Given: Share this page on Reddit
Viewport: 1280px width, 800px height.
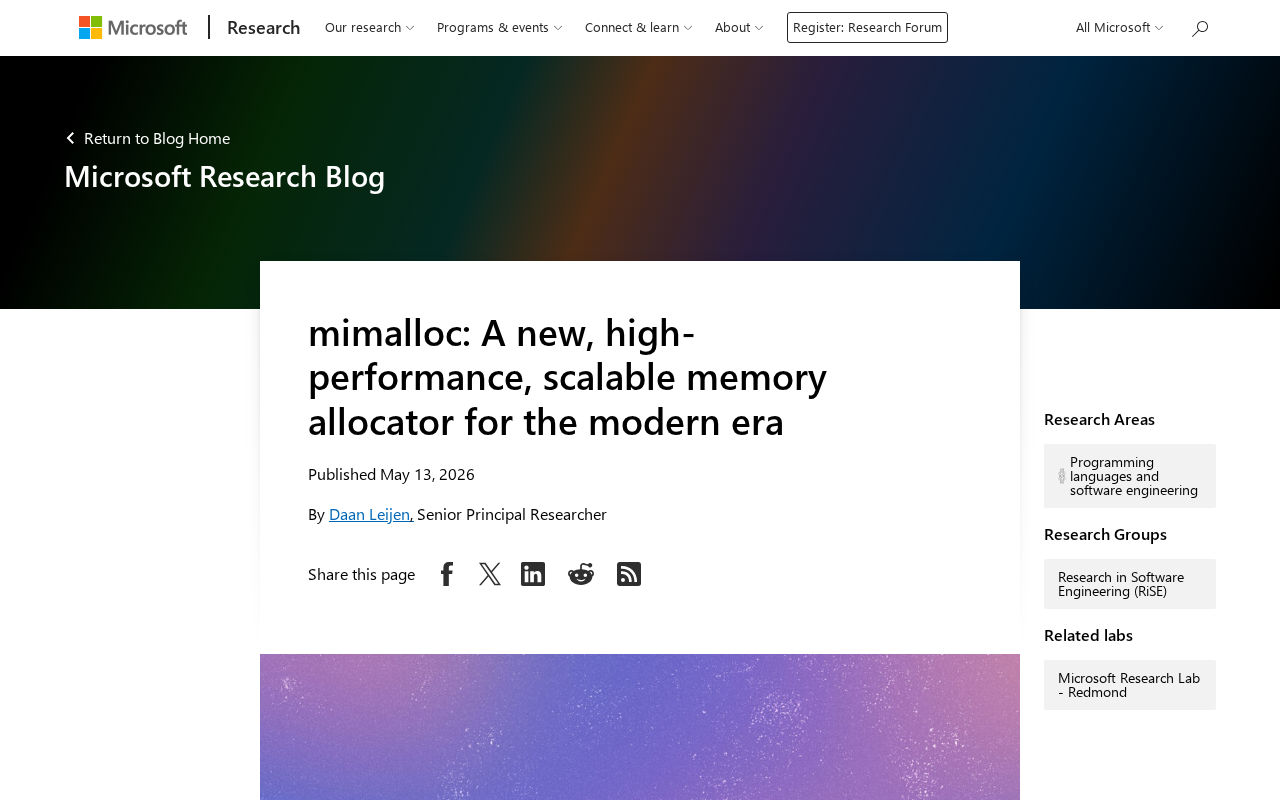Looking at the screenshot, I should 581,574.
